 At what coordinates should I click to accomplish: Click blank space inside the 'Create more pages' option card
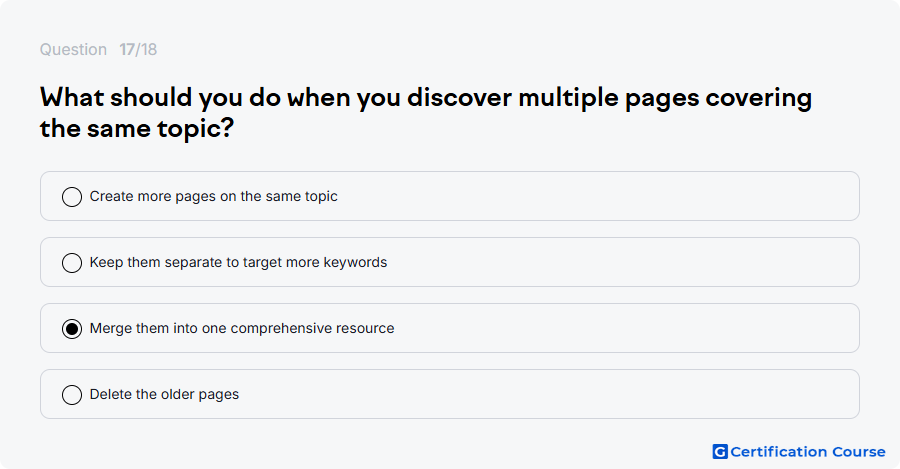597,196
